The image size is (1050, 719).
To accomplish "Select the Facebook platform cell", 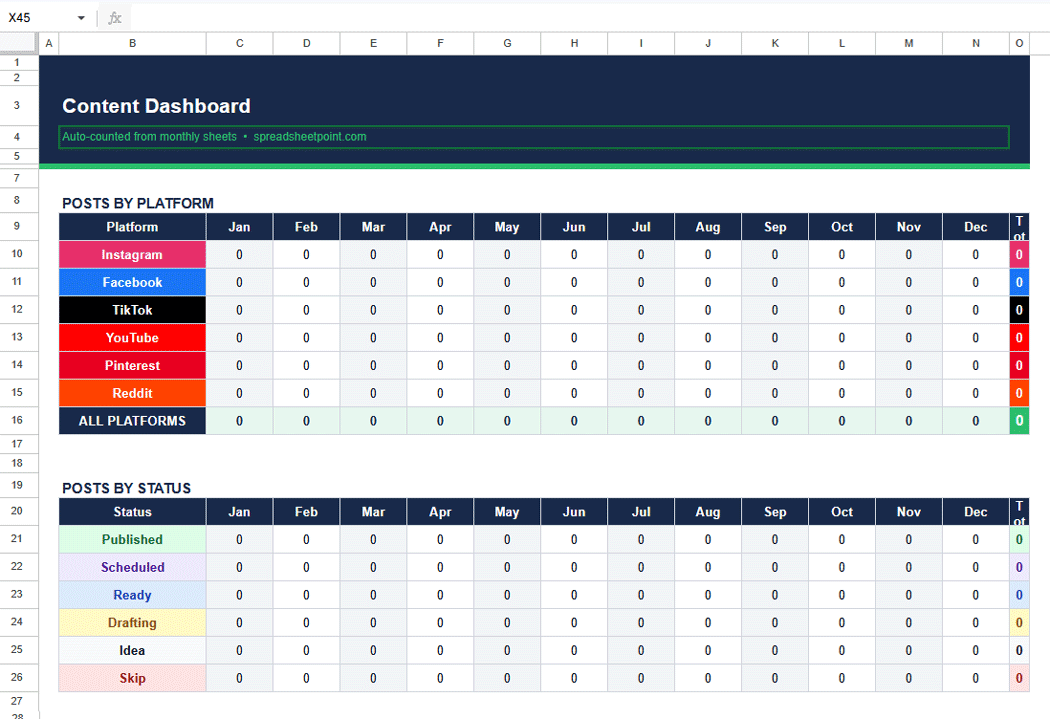I will (132, 282).
